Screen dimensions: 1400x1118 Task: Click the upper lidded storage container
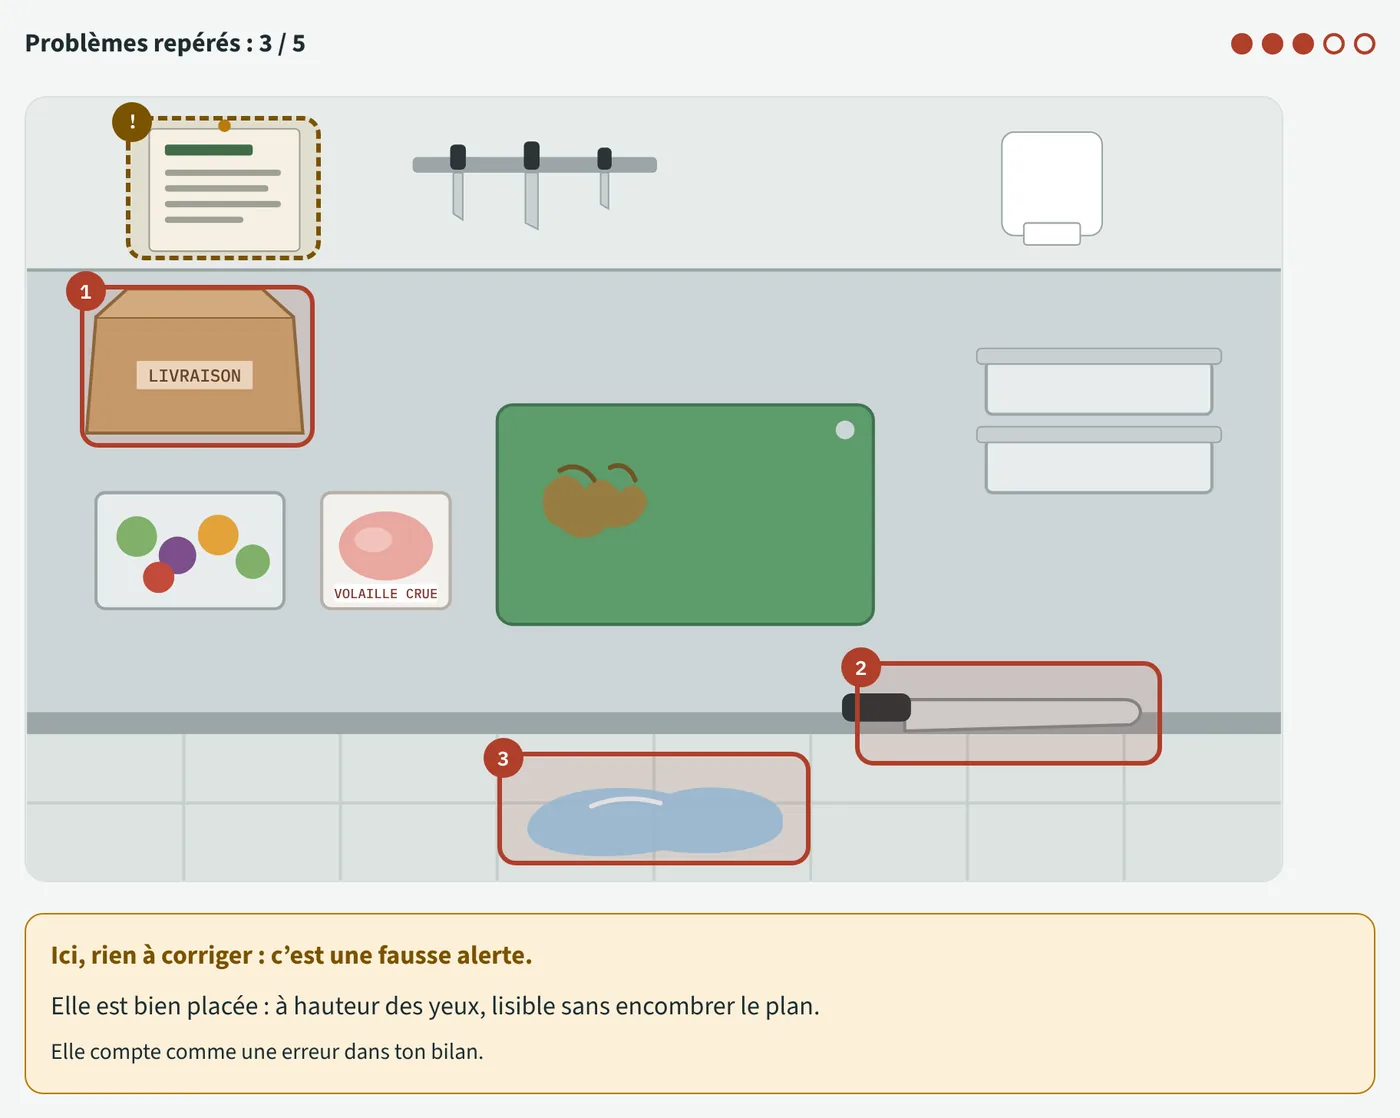[x=1099, y=381]
